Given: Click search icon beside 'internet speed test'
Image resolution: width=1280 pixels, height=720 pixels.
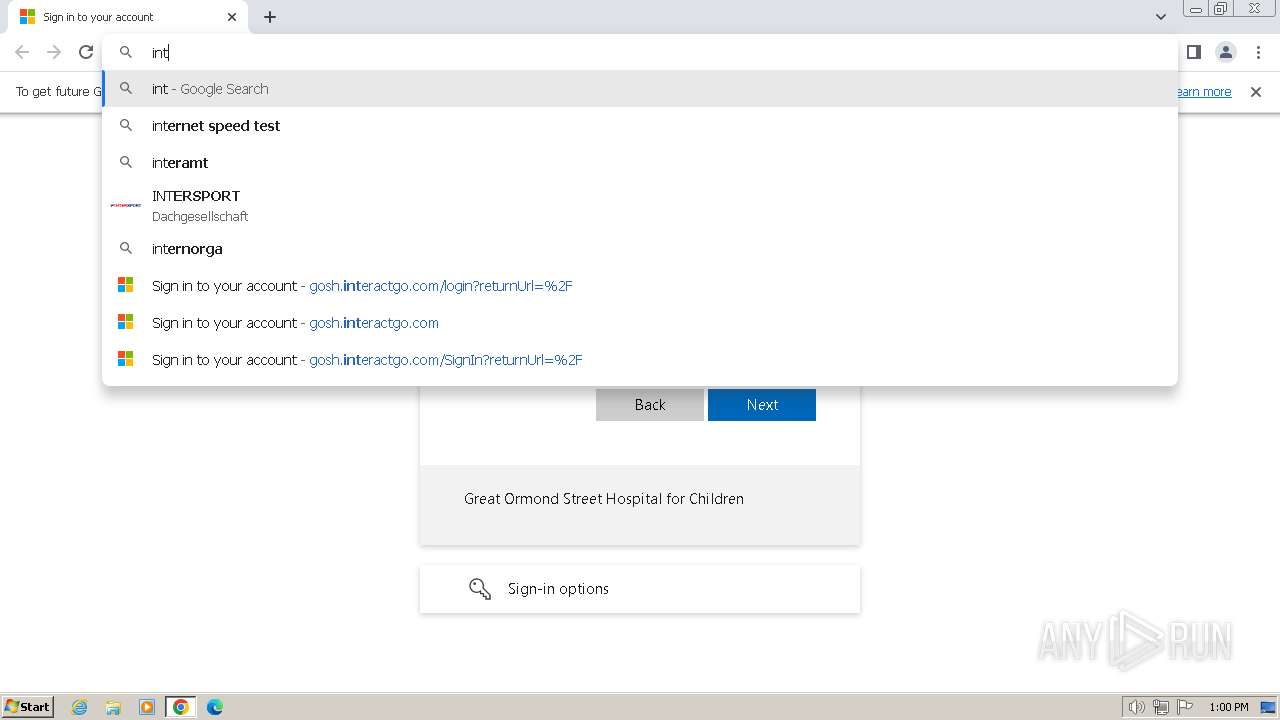Looking at the screenshot, I should click(126, 126).
